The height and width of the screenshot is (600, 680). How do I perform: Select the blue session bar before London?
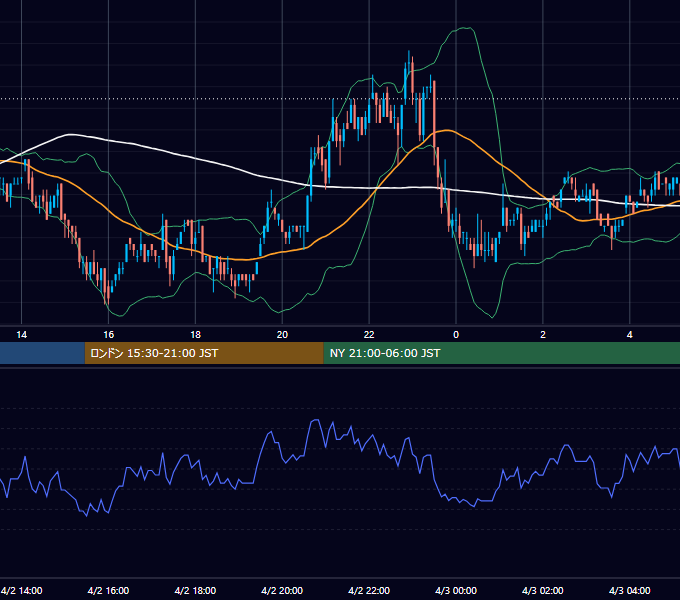(x=42, y=353)
